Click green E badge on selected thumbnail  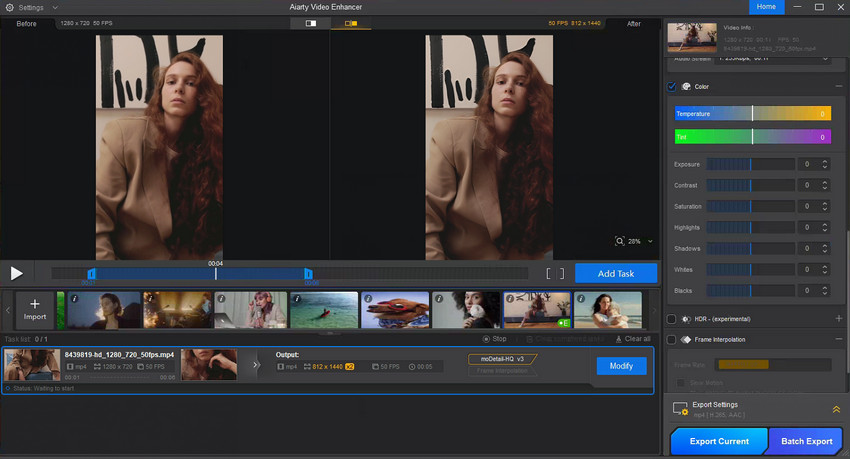tap(564, 323)
